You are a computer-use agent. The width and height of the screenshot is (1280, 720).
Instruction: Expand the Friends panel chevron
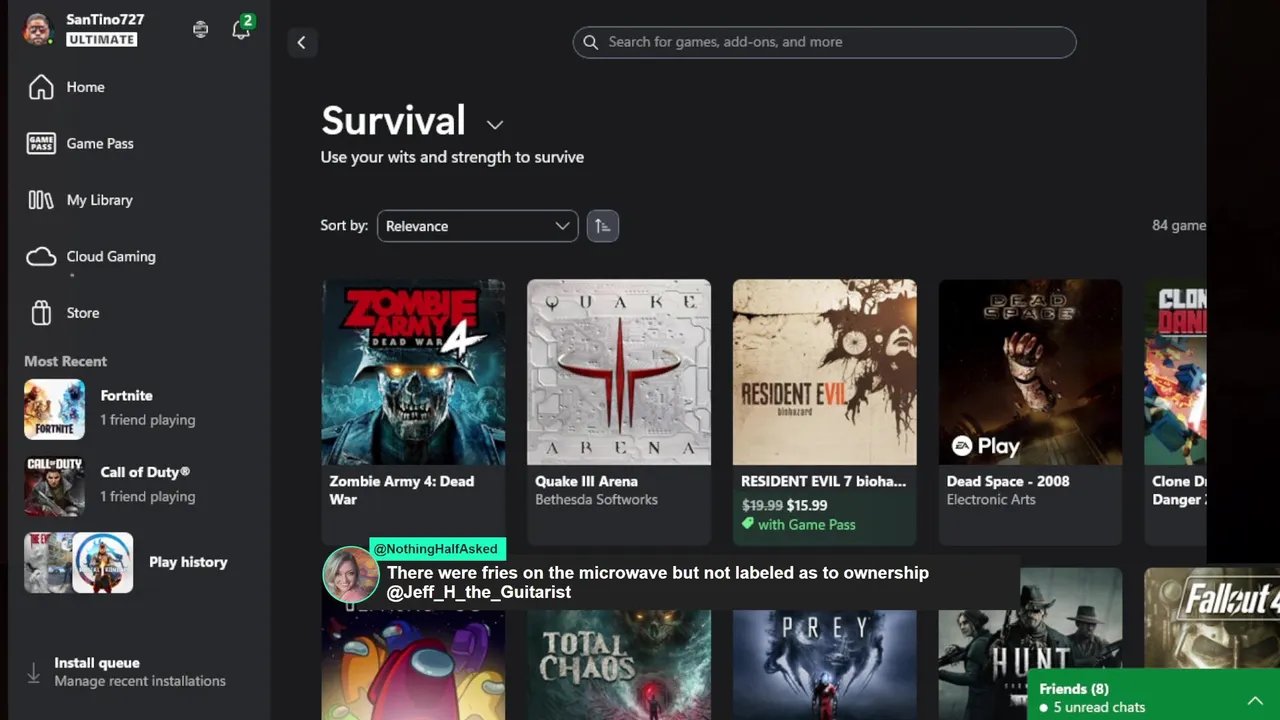(x=1255, y=701)
